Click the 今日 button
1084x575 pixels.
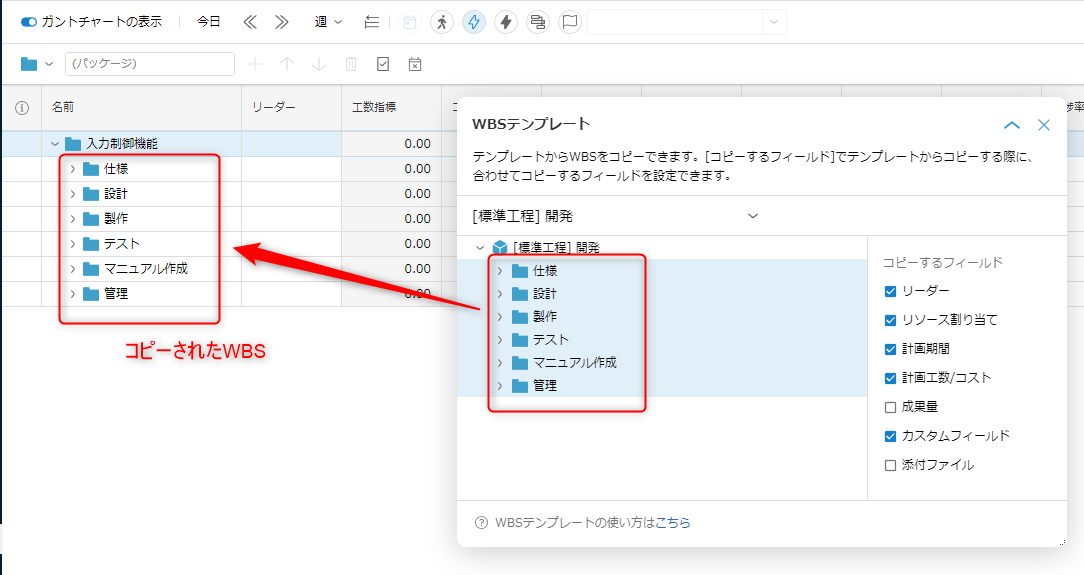pyautogui.click(x=208, y=22)
